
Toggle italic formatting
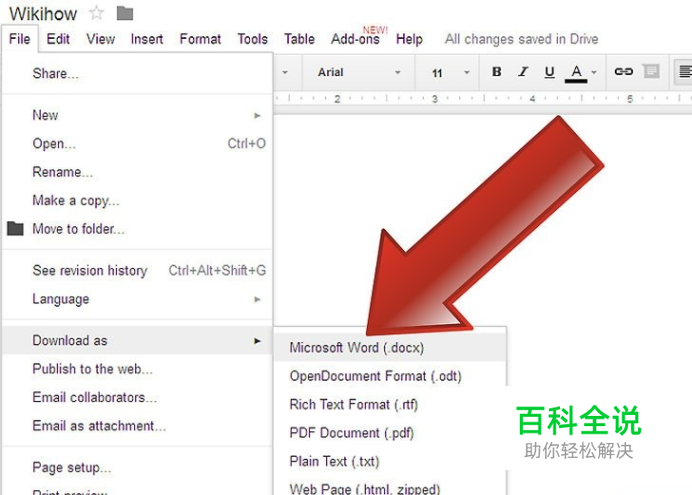coord(523,71)
